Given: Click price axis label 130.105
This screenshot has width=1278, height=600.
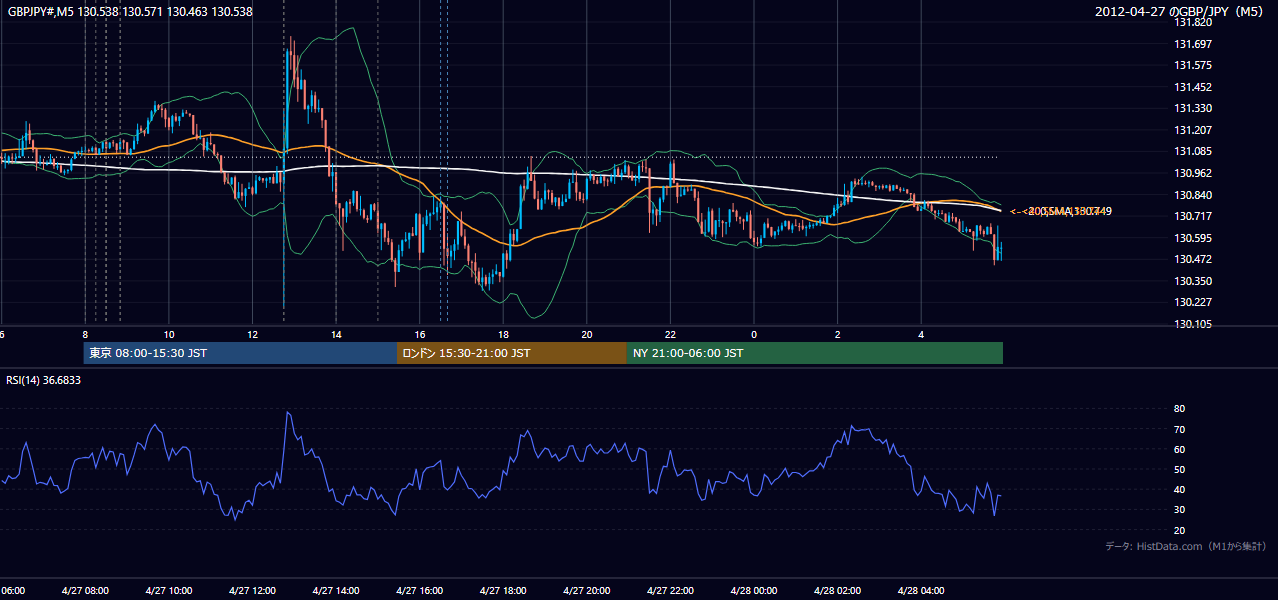Looking at the screenshot, I should pyautogui.click(x=1193, y=324).
